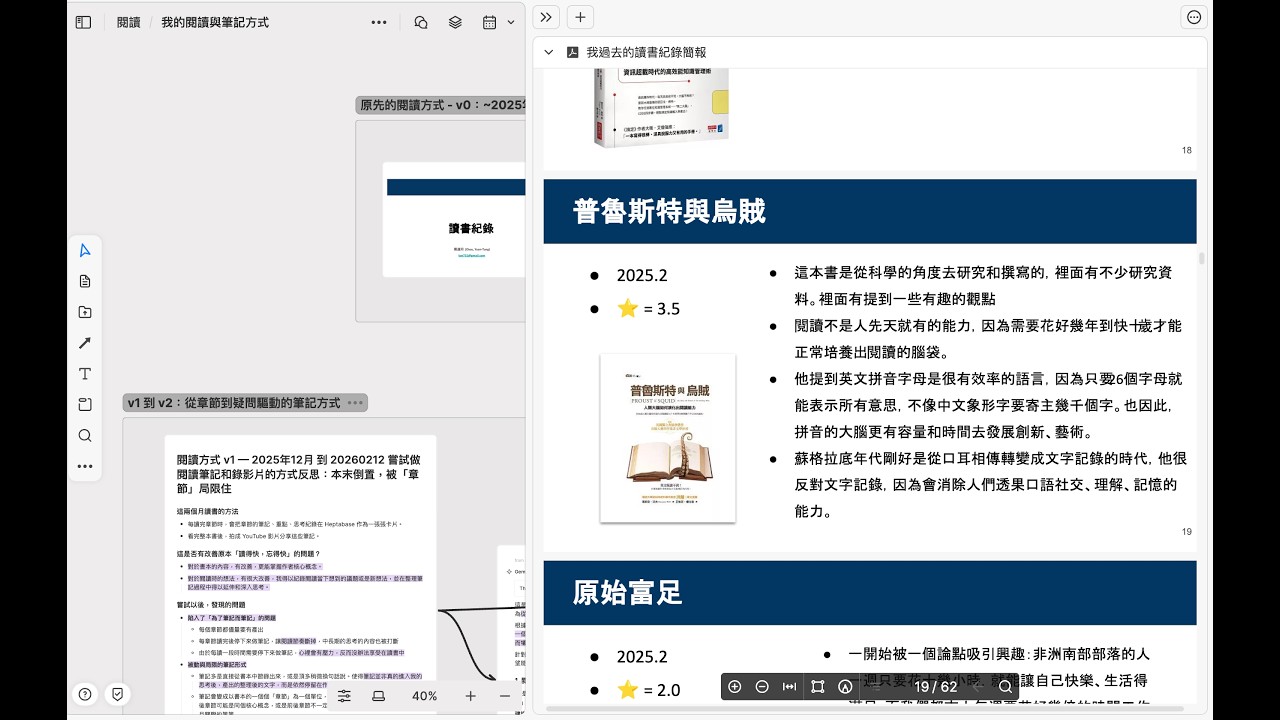This screenshot has height=720, width=1280.
Task: Open the calendar journal icon
Action: coord(490,22)
